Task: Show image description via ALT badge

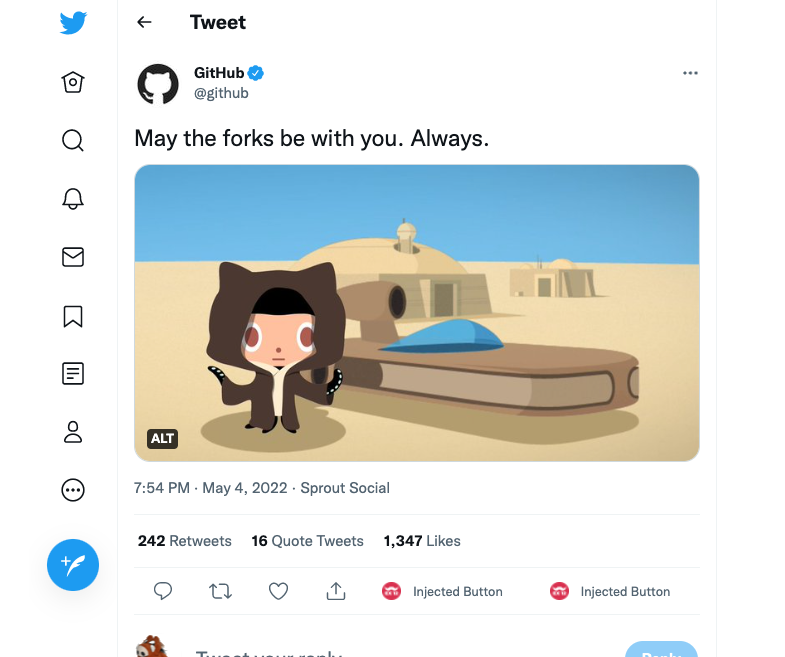Action: tap(162, 439)
